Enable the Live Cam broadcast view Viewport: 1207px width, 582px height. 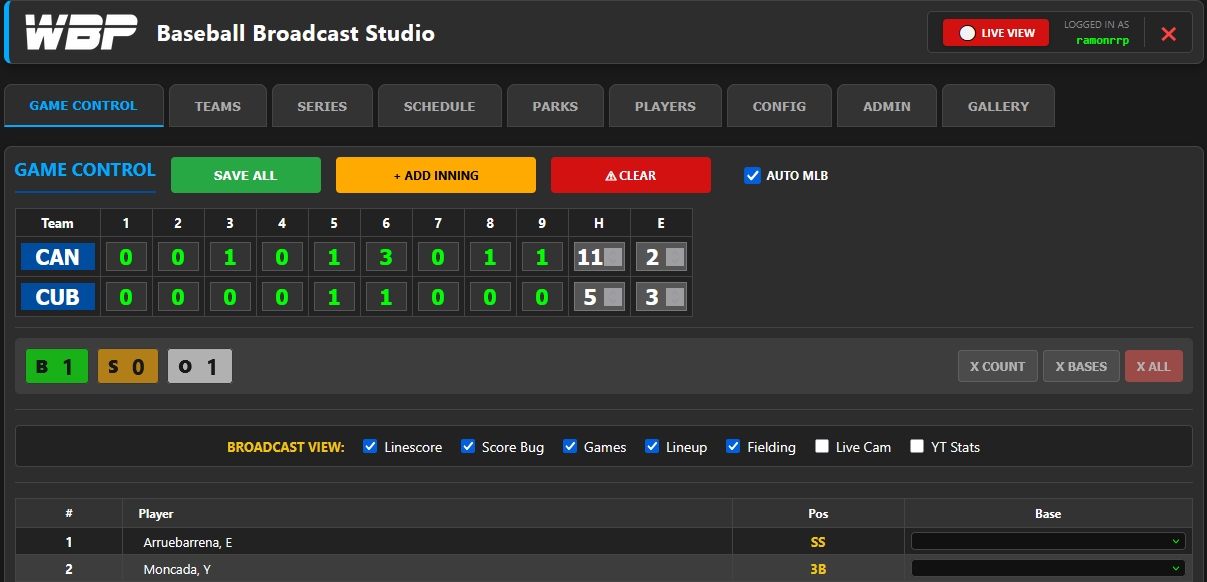click(x=822, y=447)
